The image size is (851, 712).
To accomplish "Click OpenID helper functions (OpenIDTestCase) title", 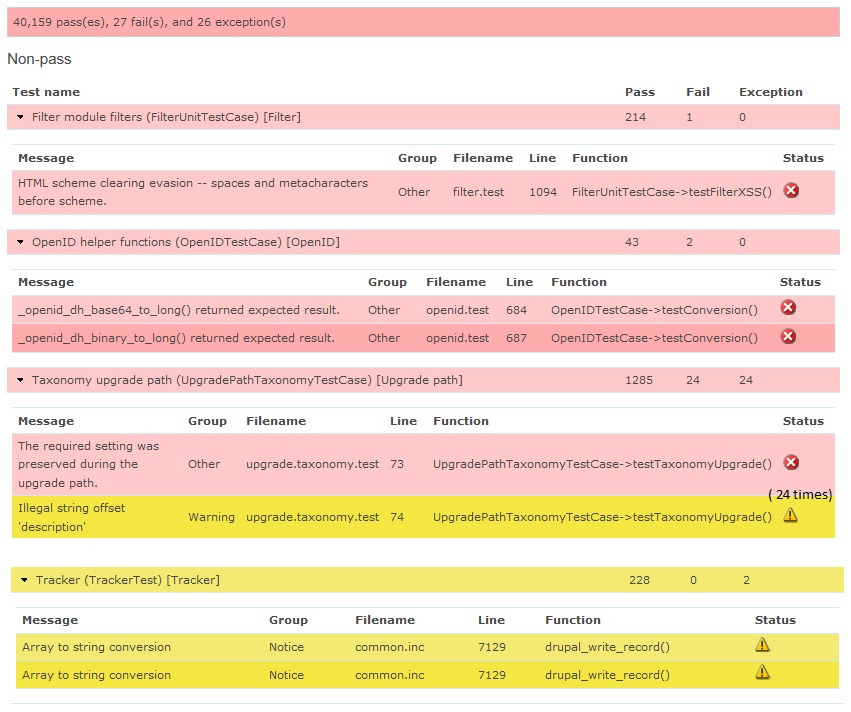I will pyautogui.click(x=186, y=242).
